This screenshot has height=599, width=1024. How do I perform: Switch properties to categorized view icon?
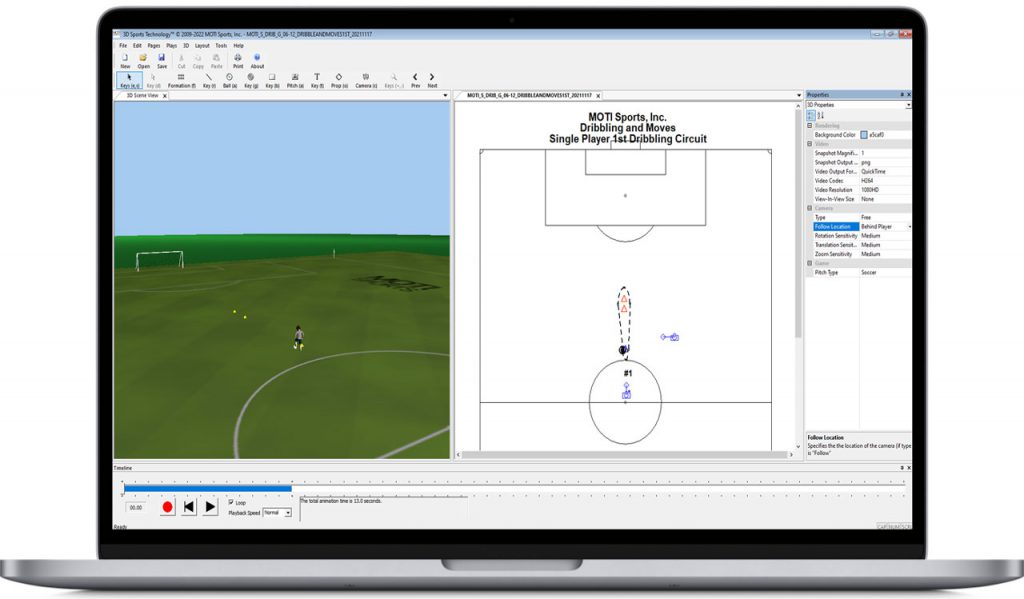click(x=811, y=116)
